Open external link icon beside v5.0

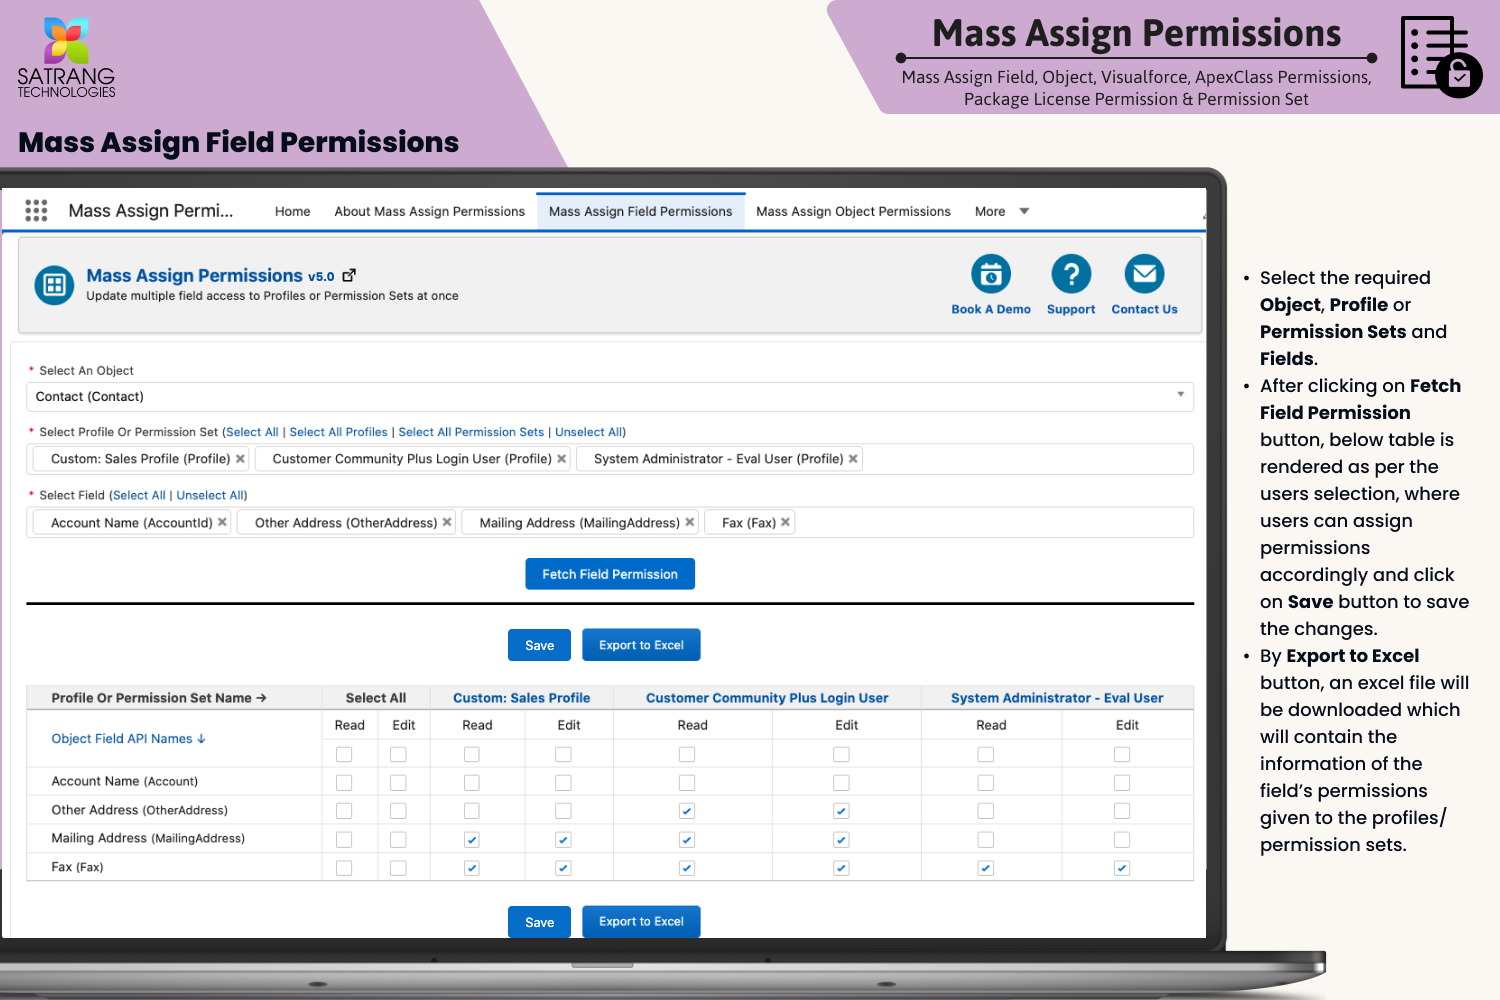(349, 275)
